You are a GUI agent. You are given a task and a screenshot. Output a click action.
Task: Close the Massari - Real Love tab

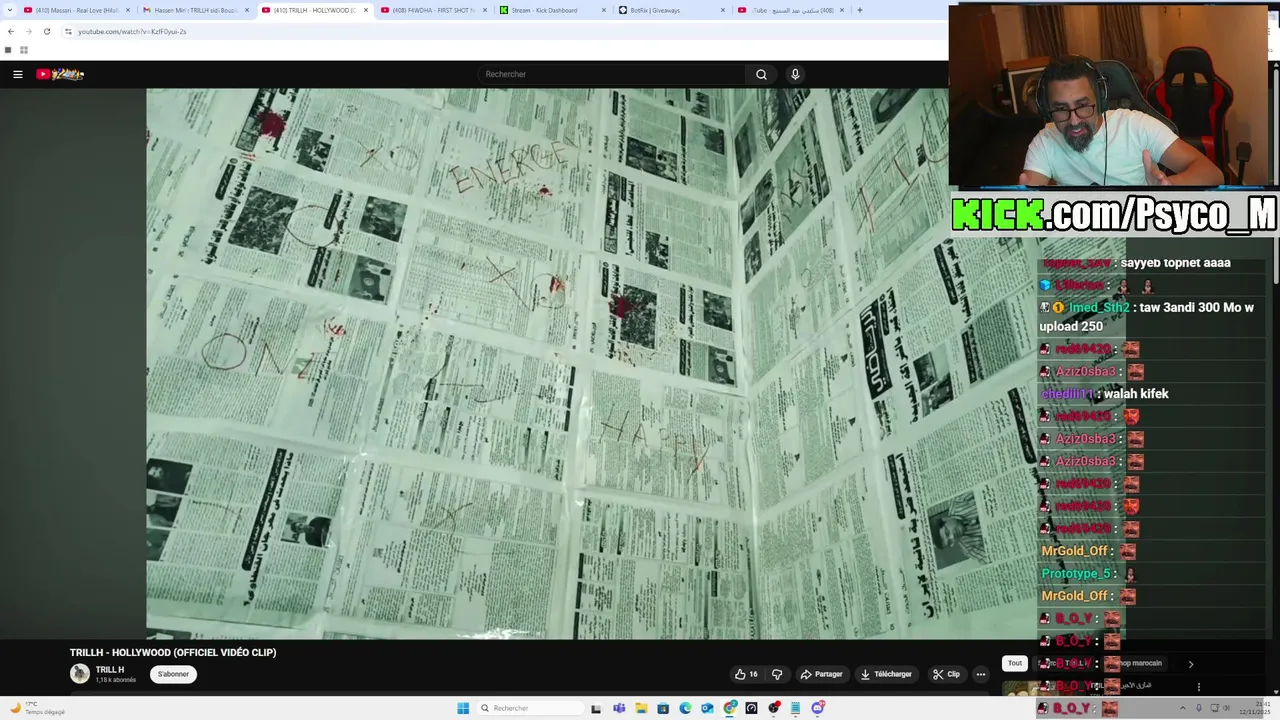(128, 10)
